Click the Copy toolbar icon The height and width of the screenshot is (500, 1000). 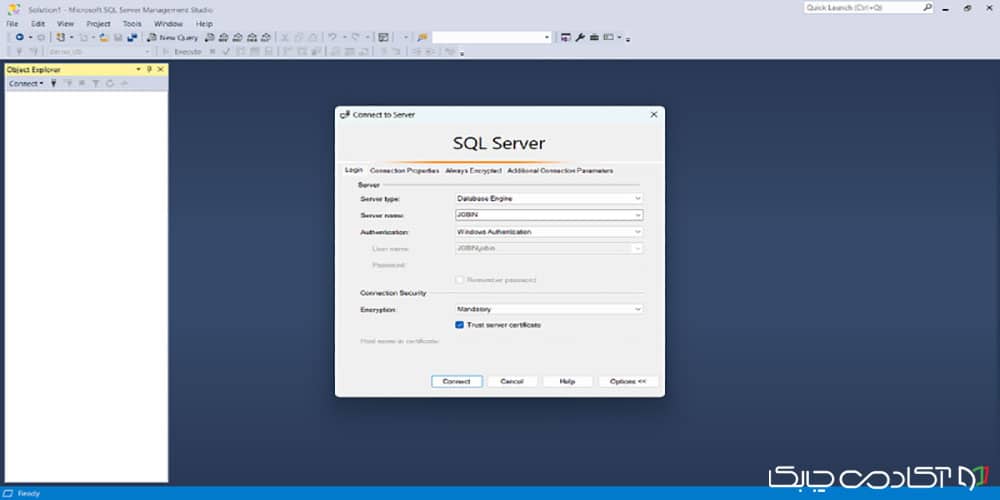298,38
